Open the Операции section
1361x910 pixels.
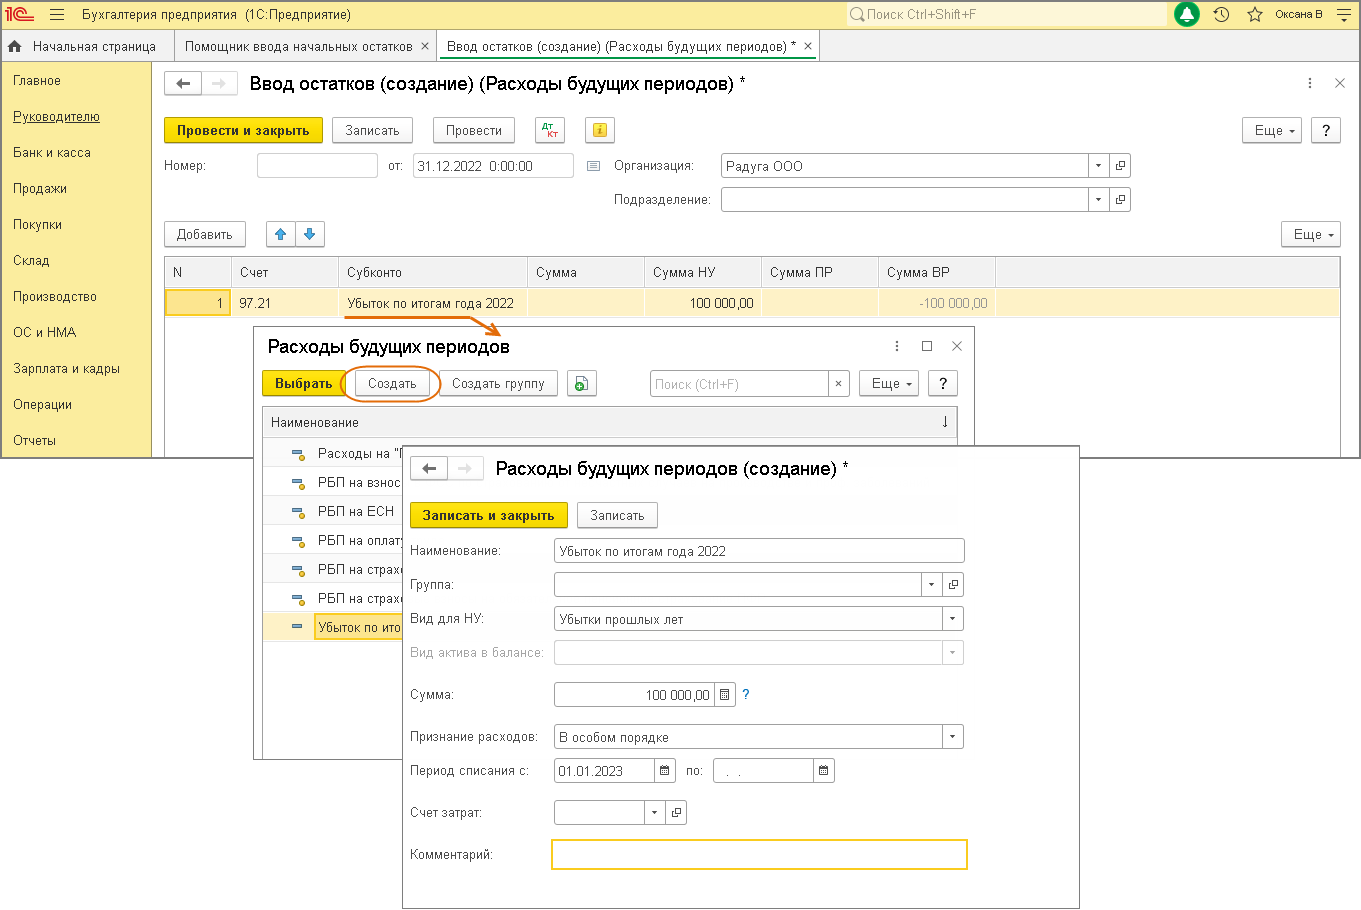click(42, 405)
